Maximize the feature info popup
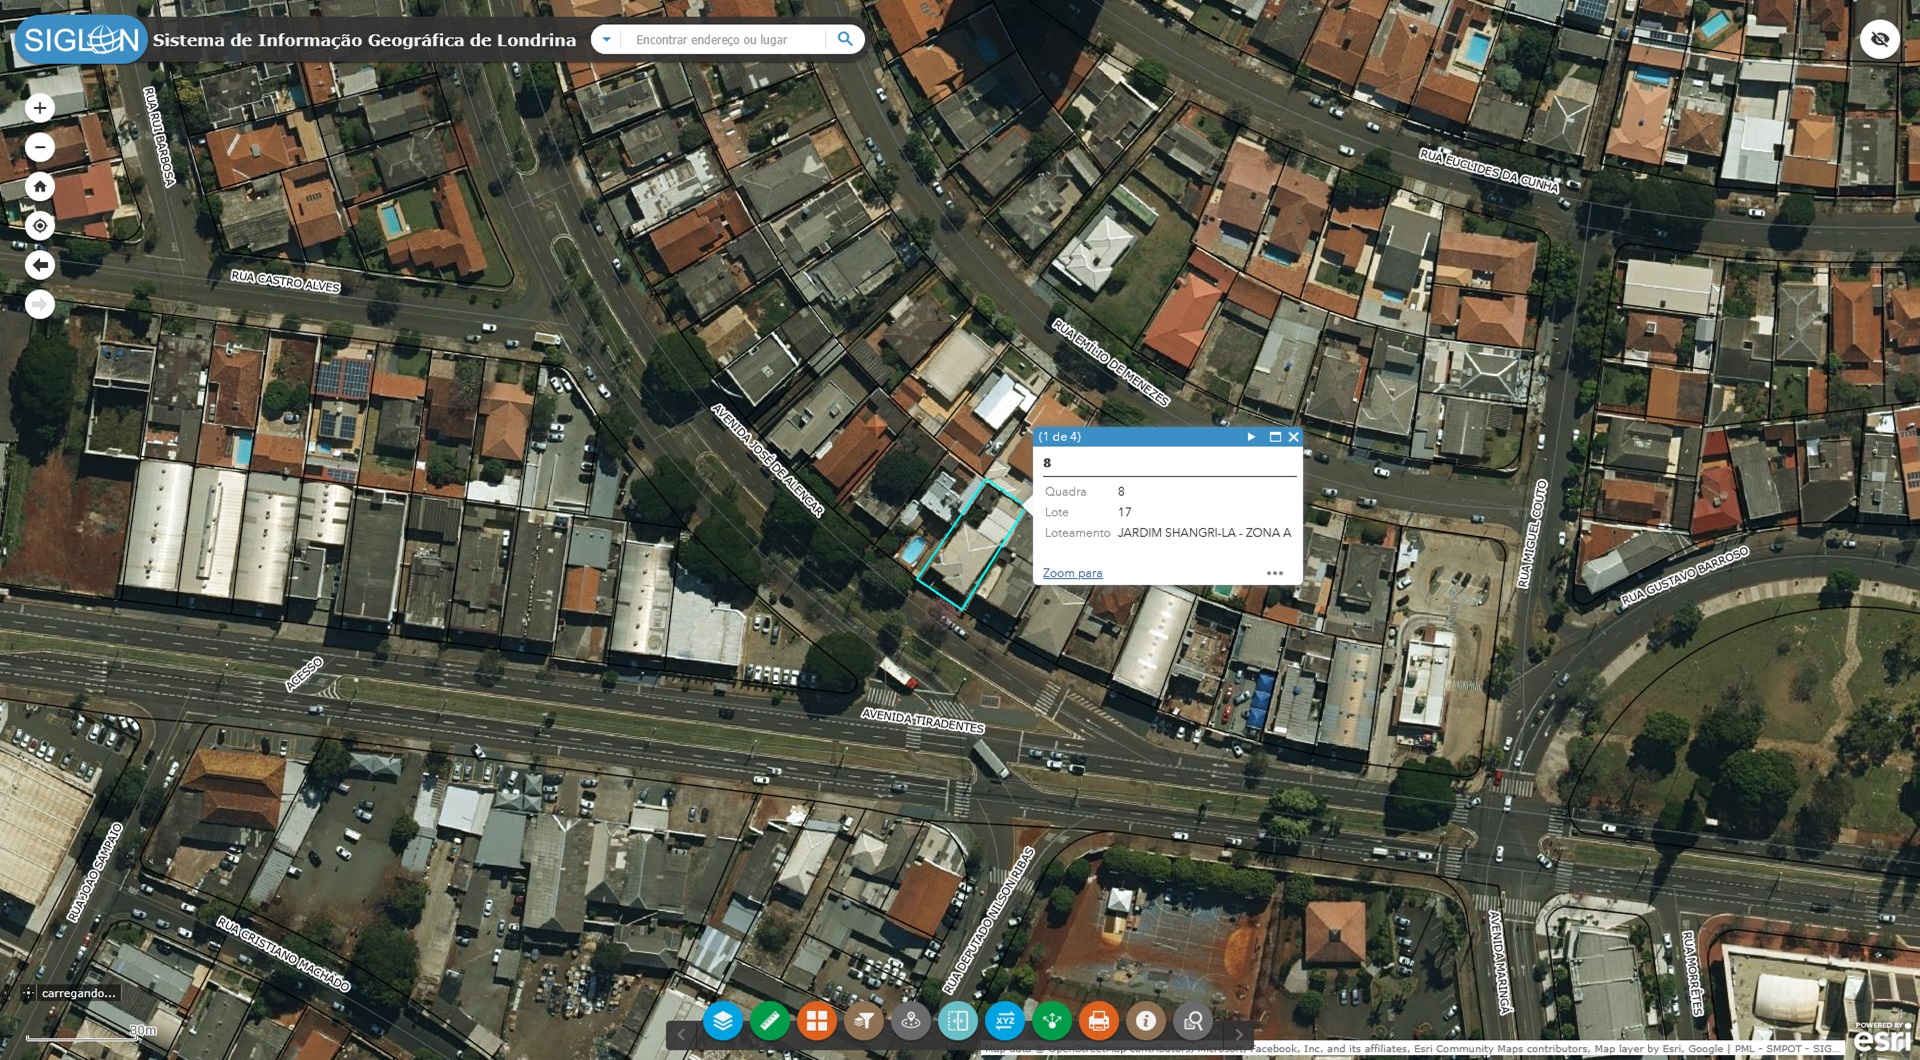The image size is (1920, 1060). point(1275,437)
